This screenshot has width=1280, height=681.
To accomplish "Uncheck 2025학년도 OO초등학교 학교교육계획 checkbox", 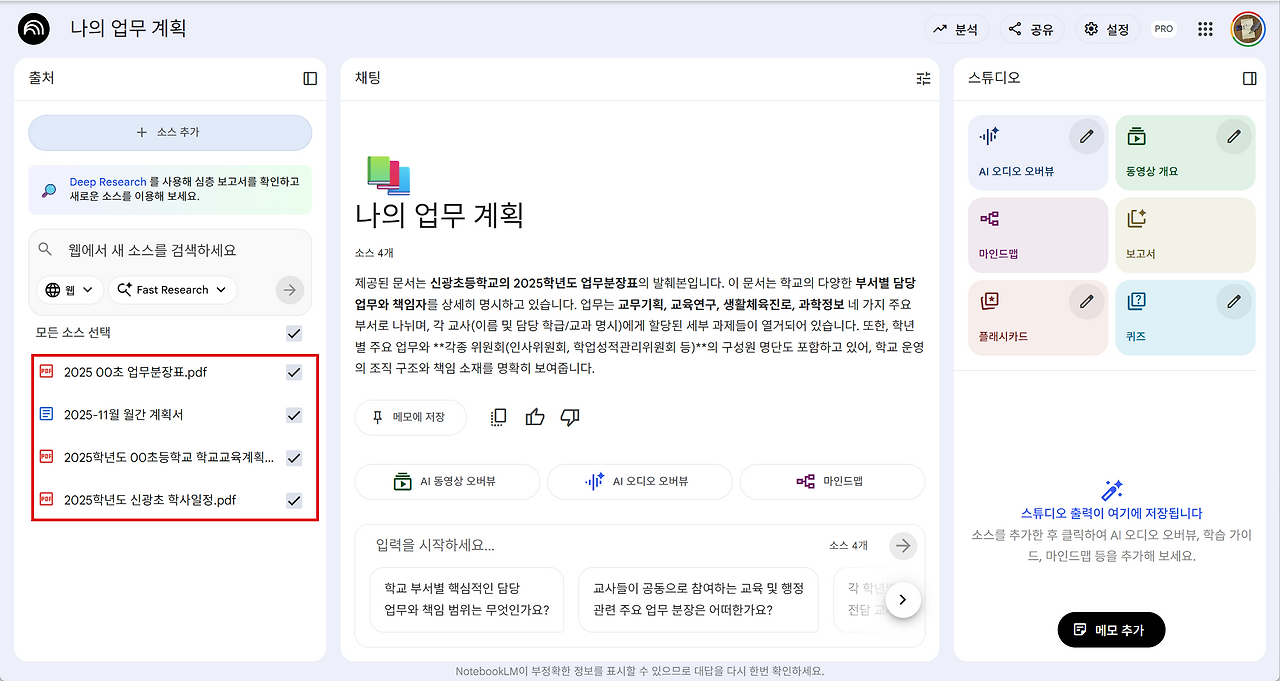I will point(294,457).
